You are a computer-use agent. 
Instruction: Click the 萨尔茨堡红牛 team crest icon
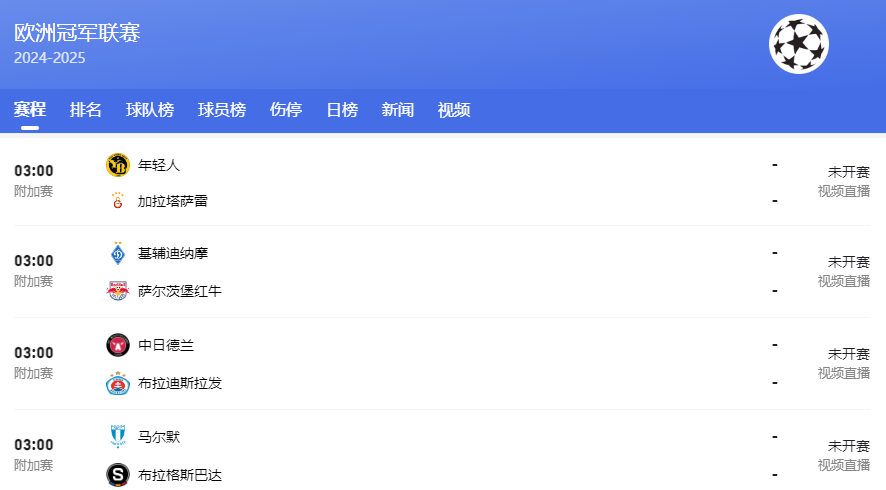click(x=118, y=291)
